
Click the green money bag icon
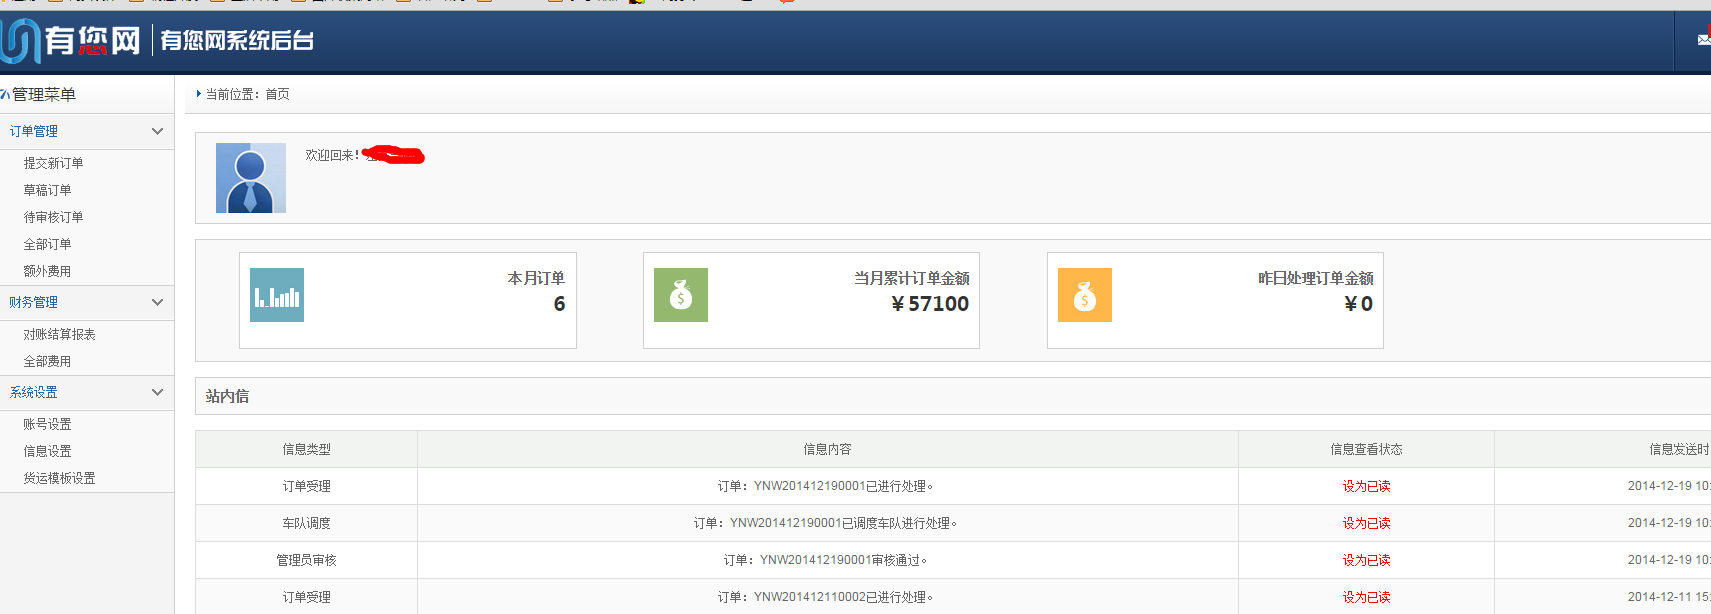pyautogui.click(x=681, y=295)
